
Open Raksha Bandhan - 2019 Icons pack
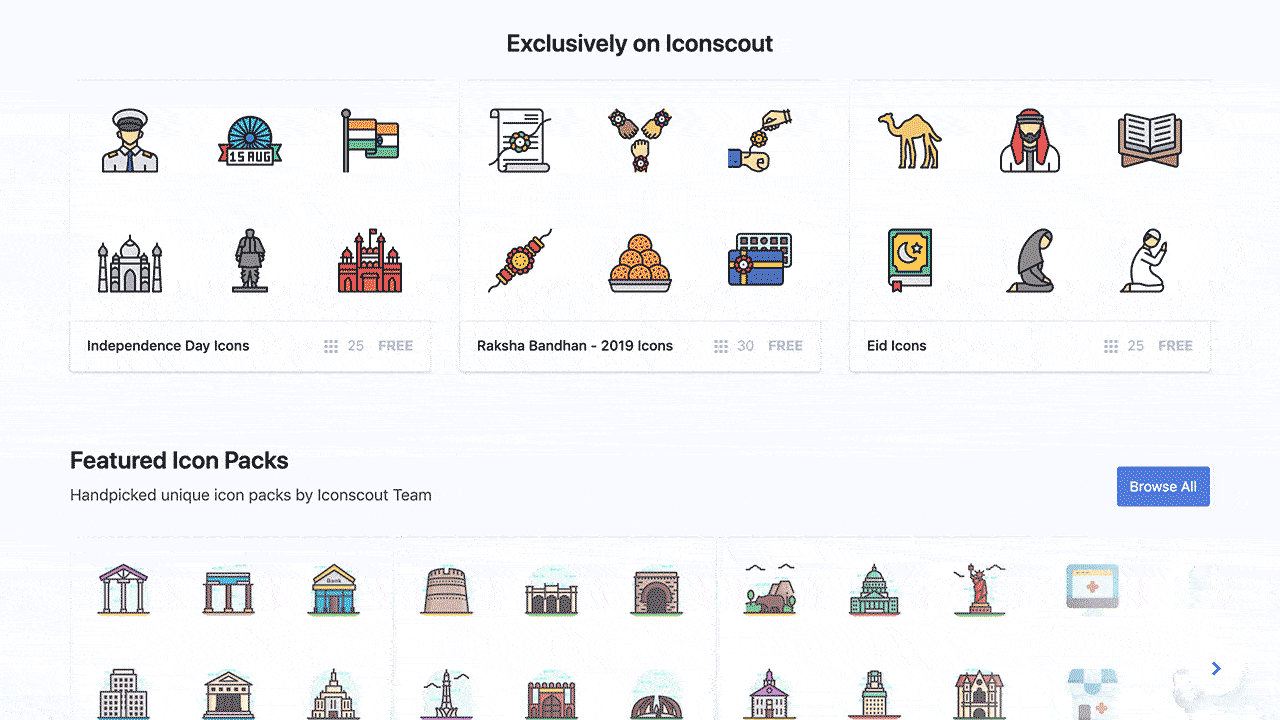tap(575, 346)
